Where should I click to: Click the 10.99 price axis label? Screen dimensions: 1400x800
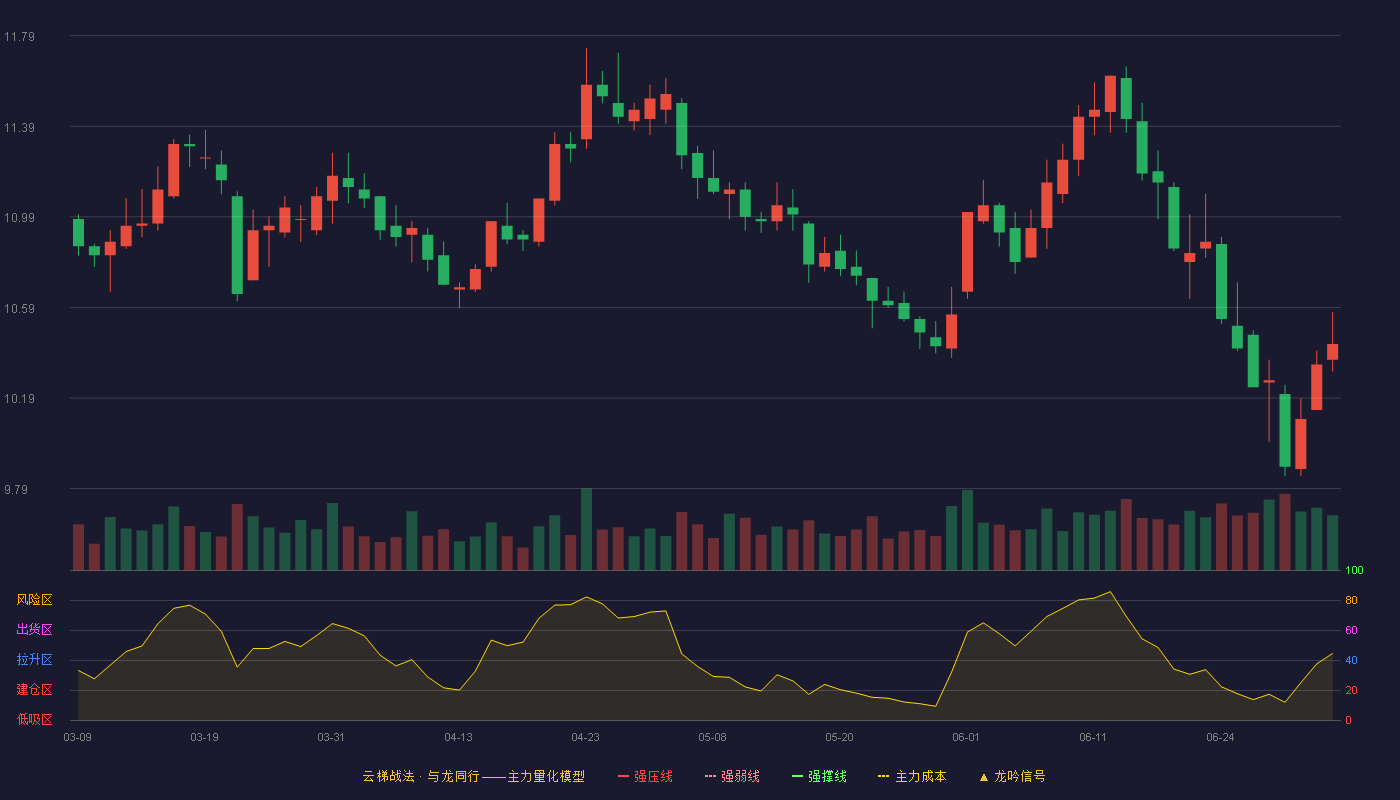click(x=19, y=218)
